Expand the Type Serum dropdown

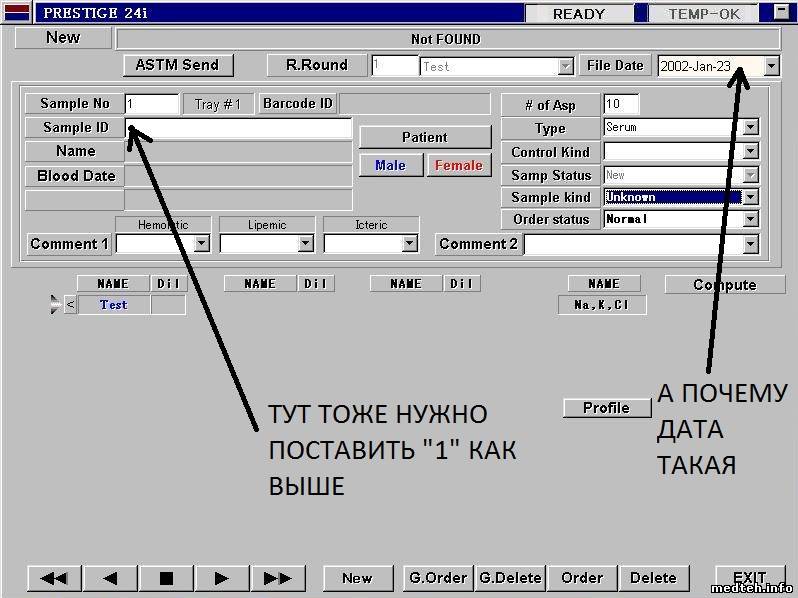(x=750, y=128)
